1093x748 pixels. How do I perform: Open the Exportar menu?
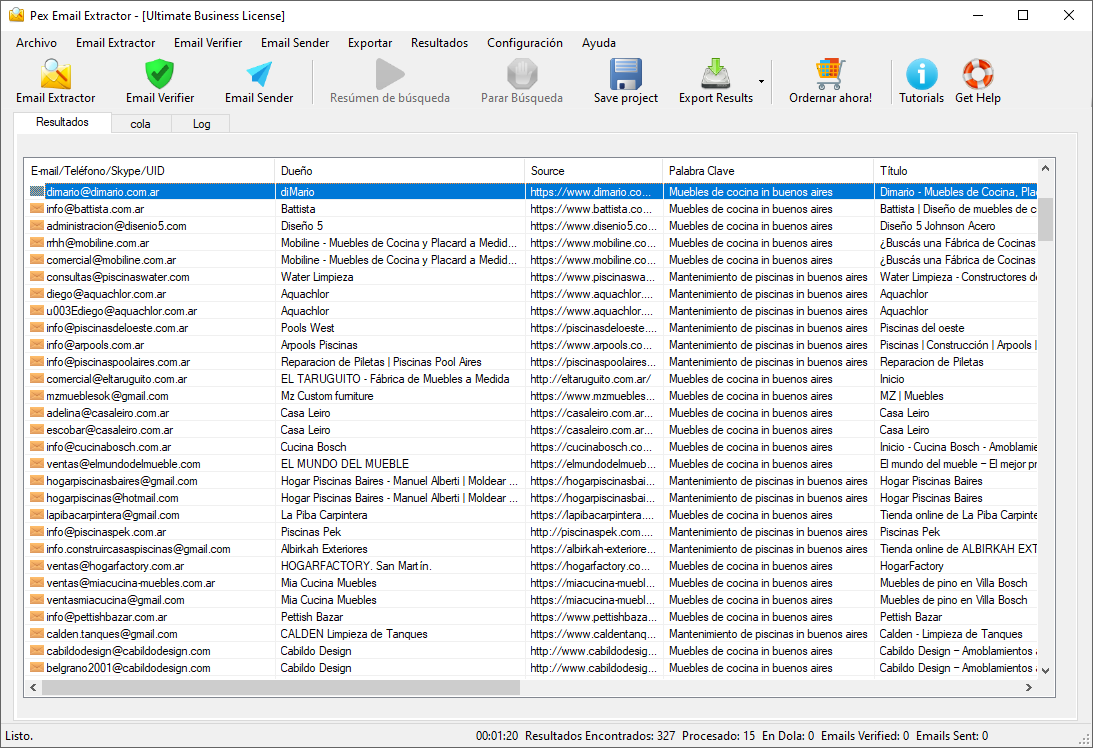(x=370, y=43)
